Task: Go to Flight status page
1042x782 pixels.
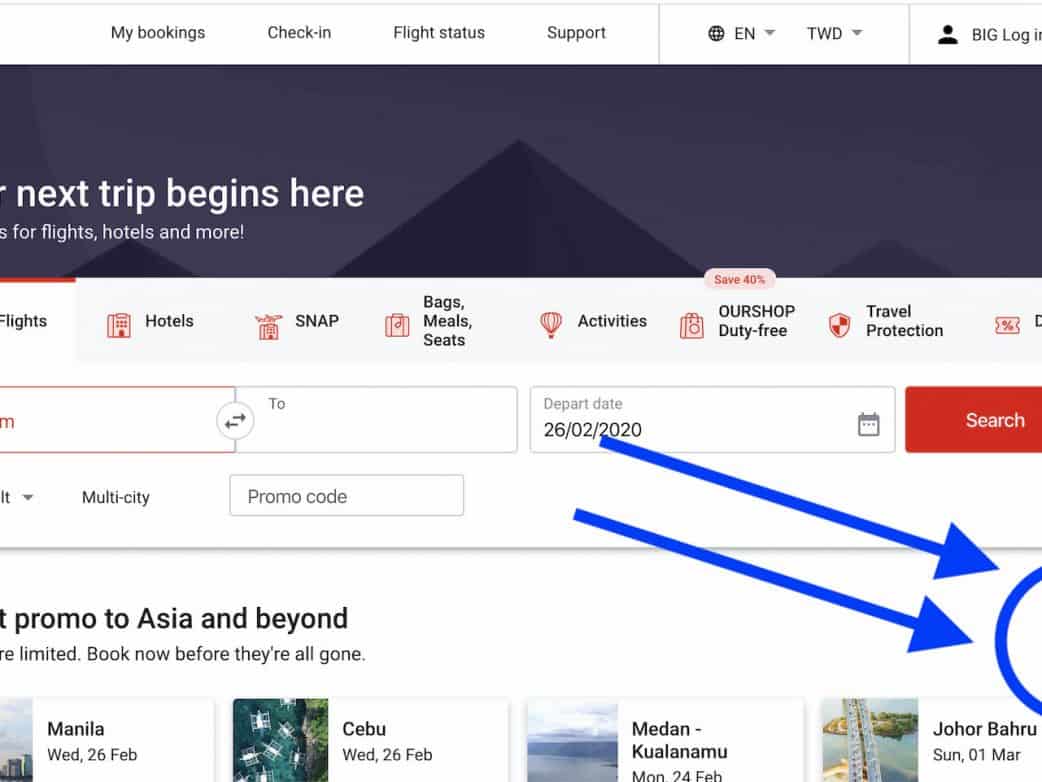Action: (x=438, y=33)
